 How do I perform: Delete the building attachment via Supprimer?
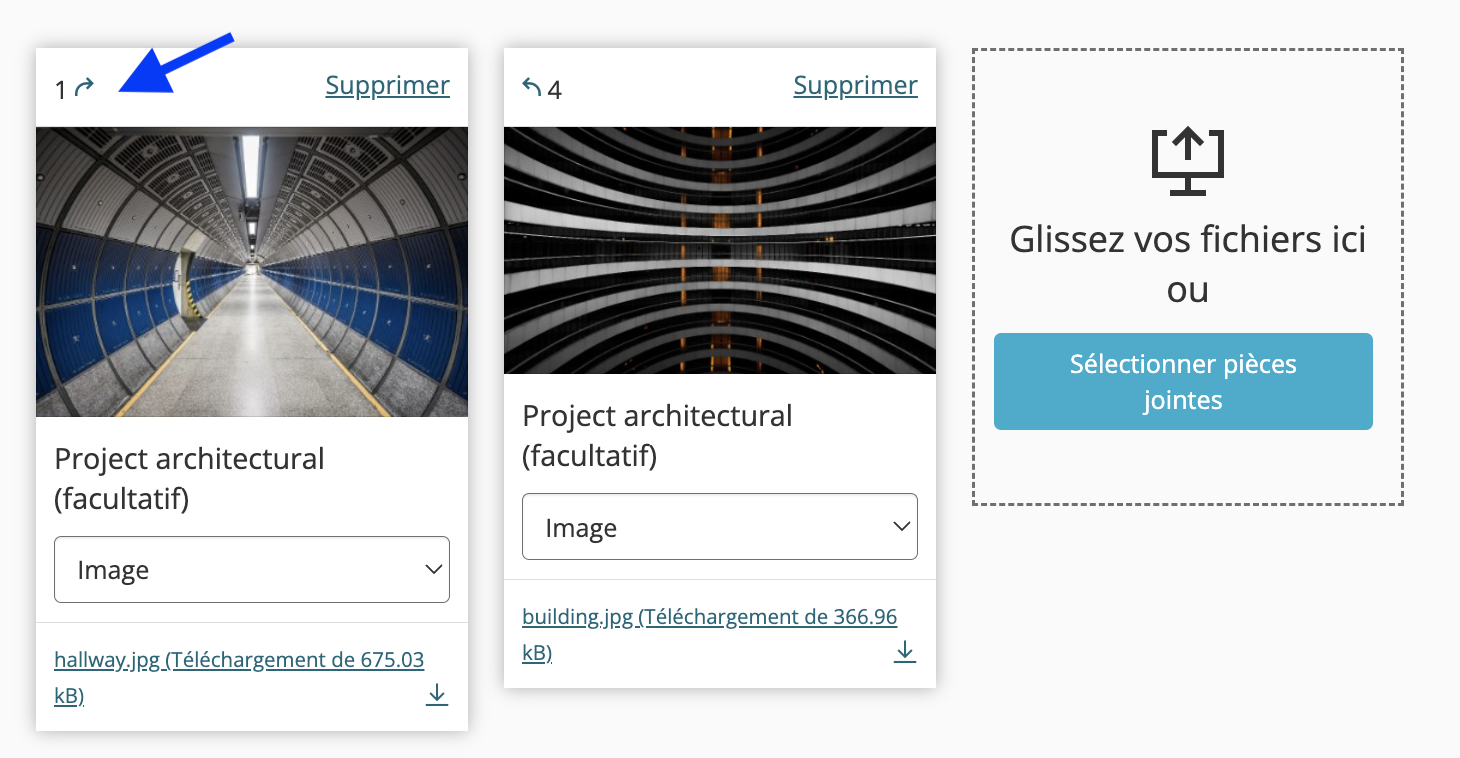pyautogui.click(x=856, y=86)
